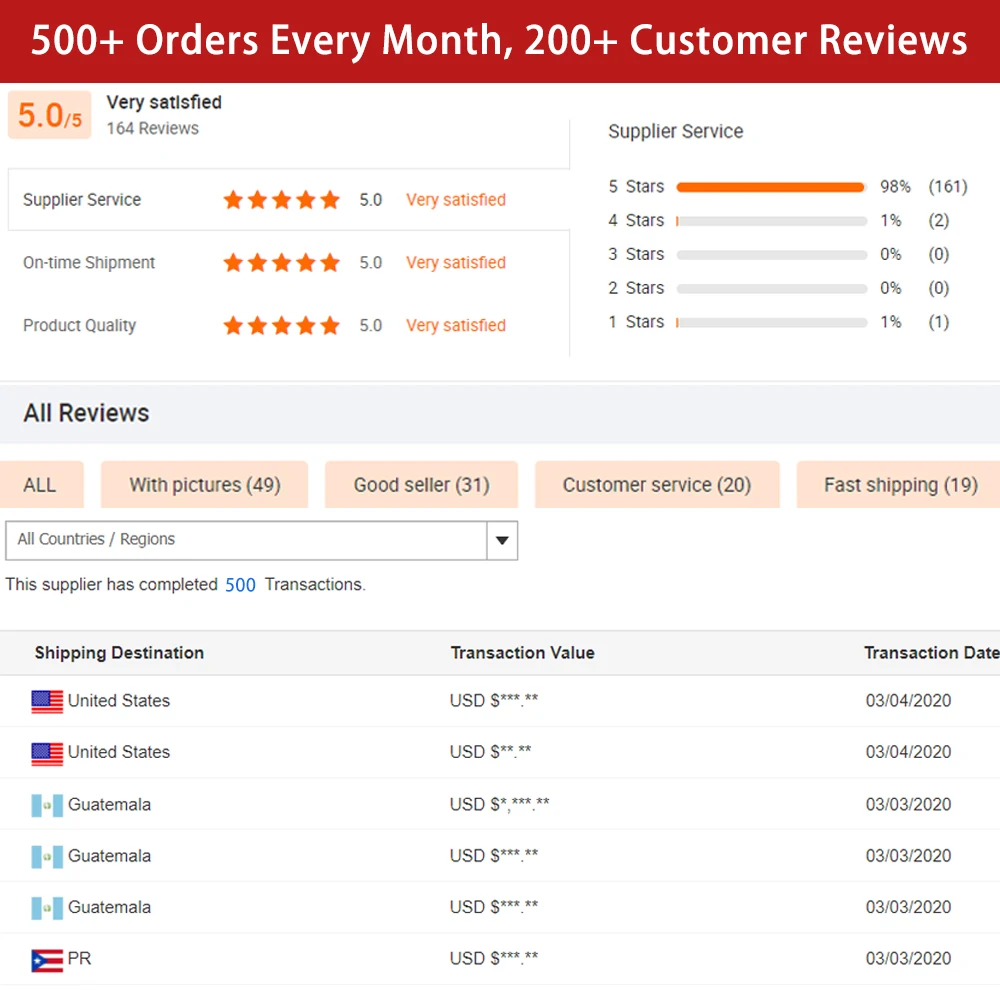Show Fast shipping (19) reviews
The width and height of the screenshot is (1000, 1000).
point(899,485)
